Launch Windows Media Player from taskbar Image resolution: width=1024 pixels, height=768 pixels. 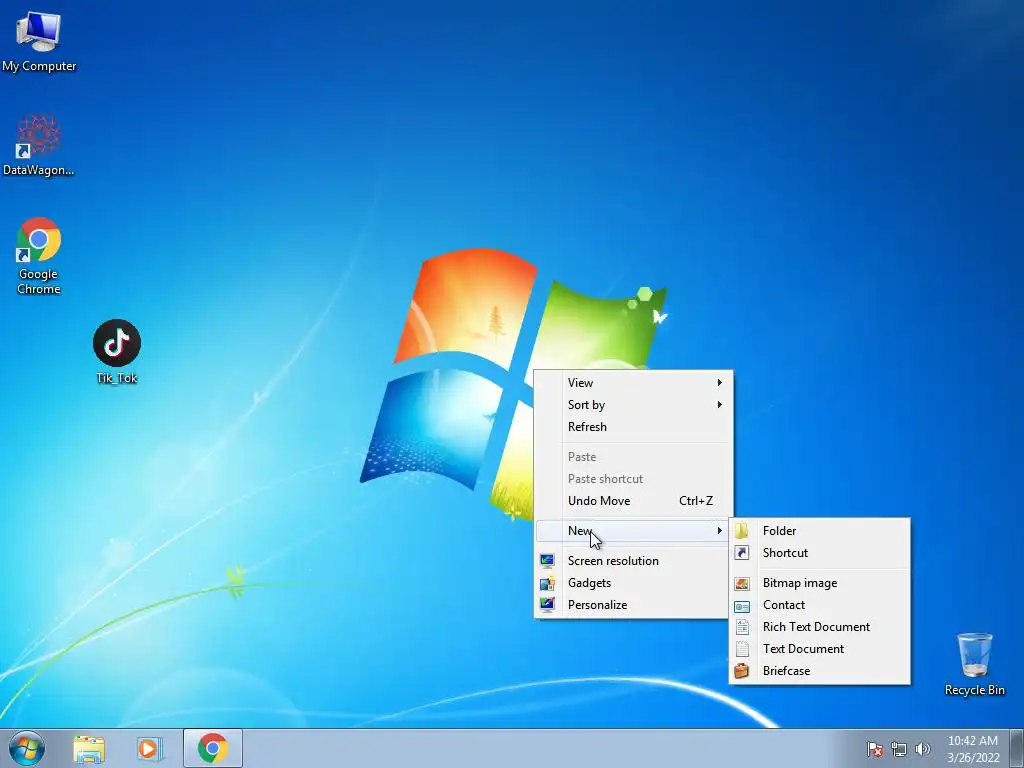pos(150,748)
